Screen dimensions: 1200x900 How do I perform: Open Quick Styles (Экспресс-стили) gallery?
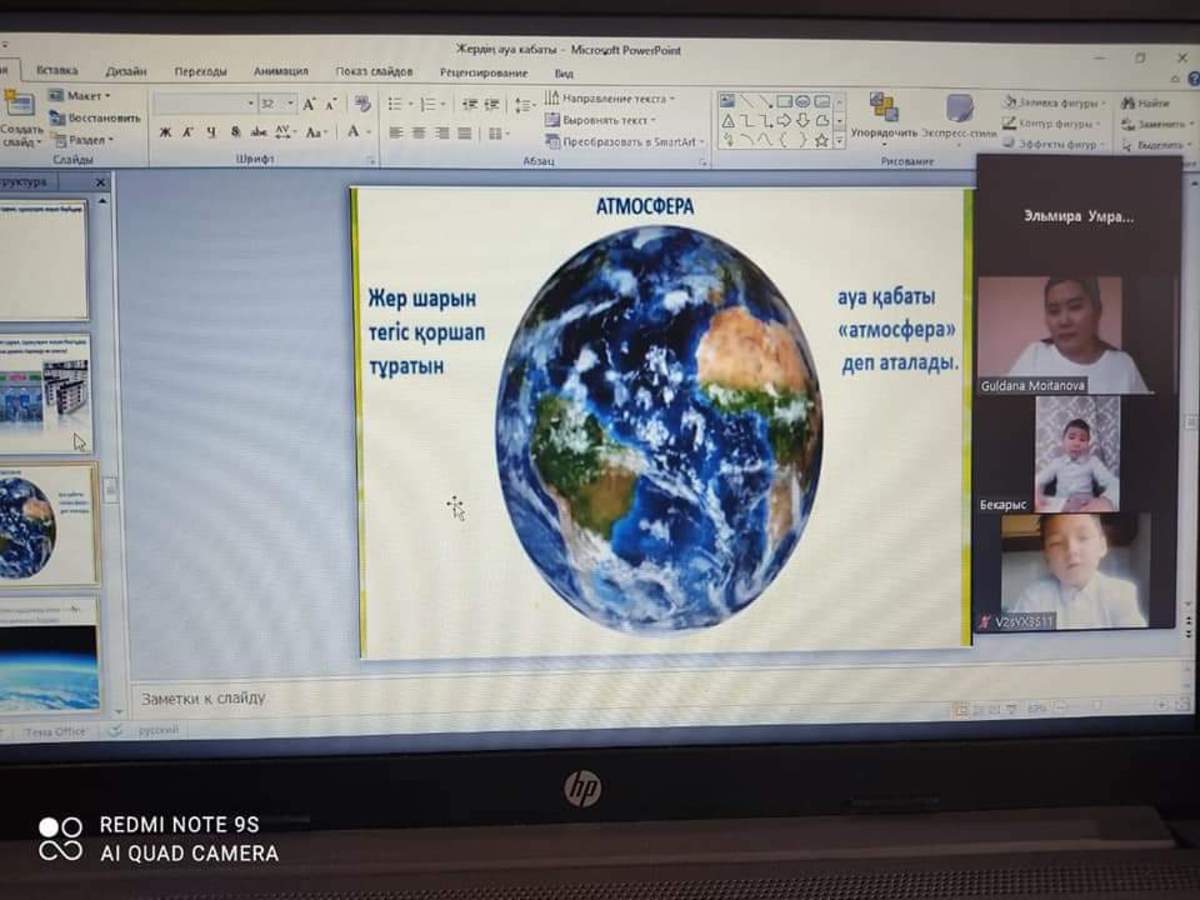point(959,112)
